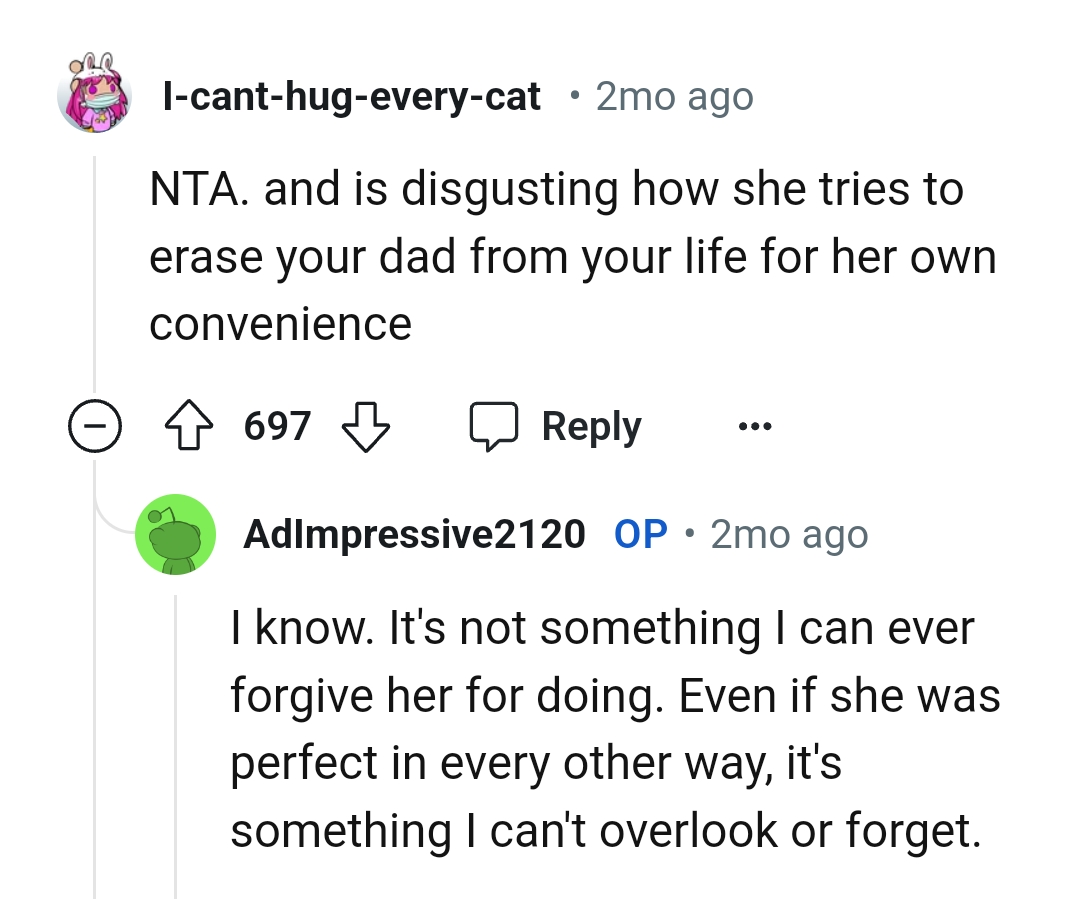Open I-cant-hug-every-cat's profile link
The width and height of the screenshot is (1080, 899).
(x=352, y=95)
